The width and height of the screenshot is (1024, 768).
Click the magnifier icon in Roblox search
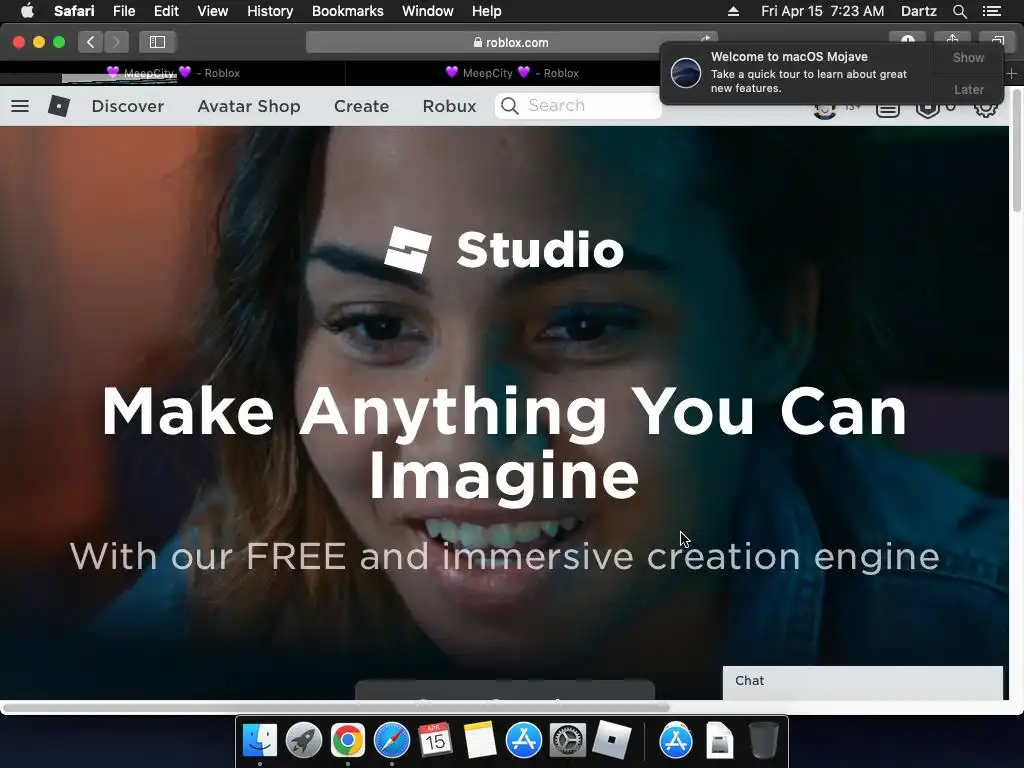(x=509, y=106)
